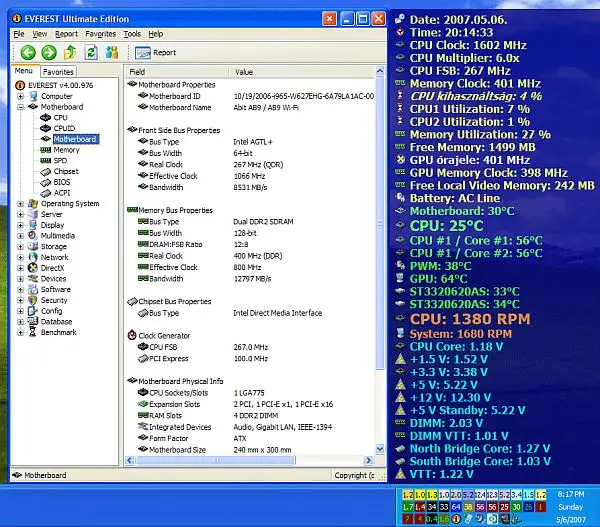
Task: Select the SPD tree item
Action: (60, 161)
